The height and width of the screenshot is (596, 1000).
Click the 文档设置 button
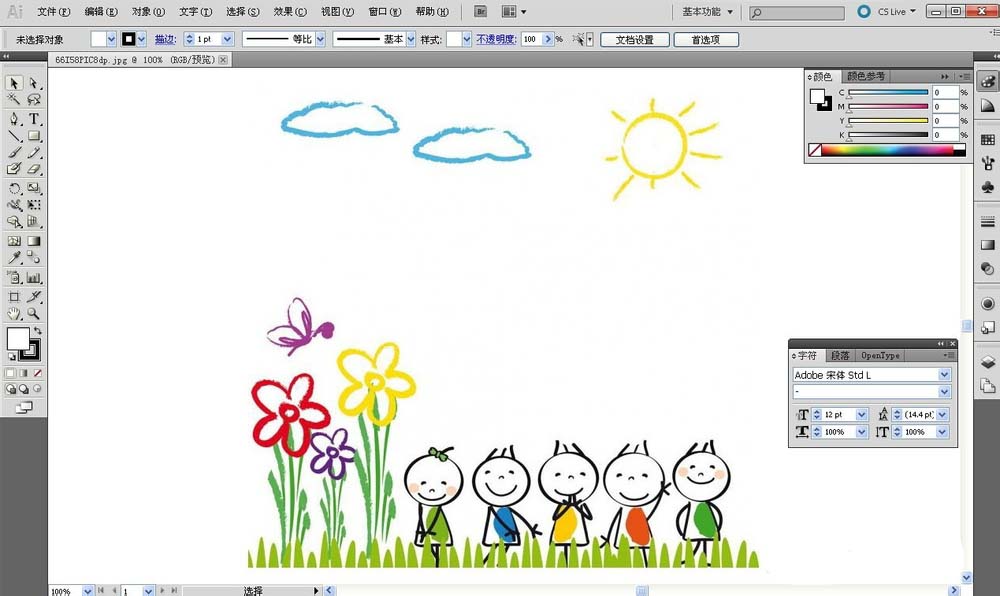point(634,40)
